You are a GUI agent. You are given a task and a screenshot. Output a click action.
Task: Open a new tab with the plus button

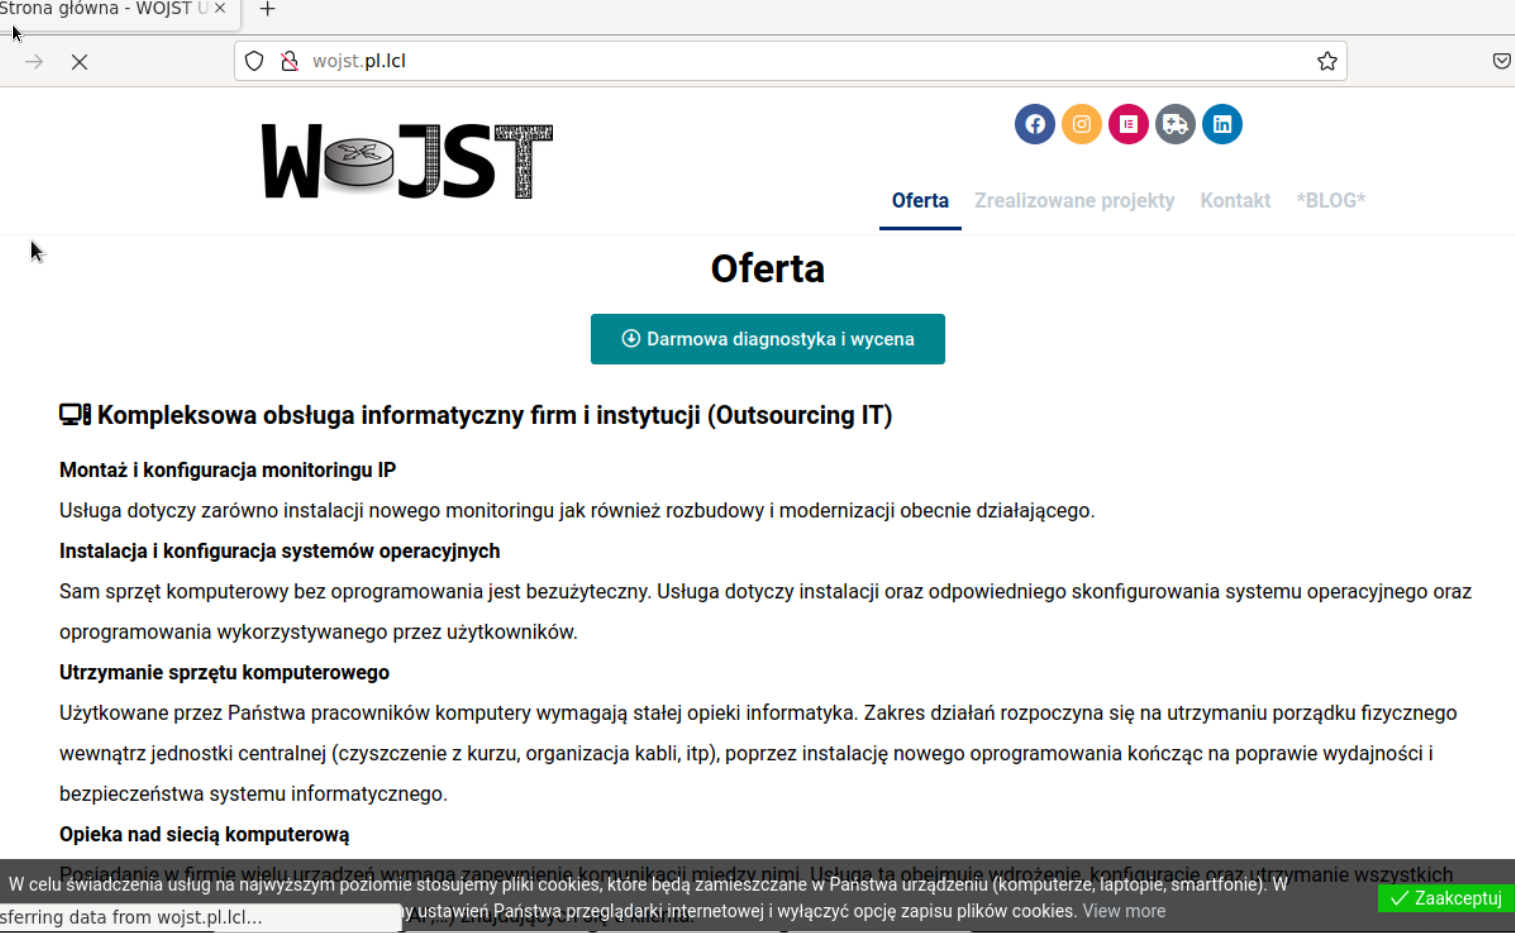267,9
